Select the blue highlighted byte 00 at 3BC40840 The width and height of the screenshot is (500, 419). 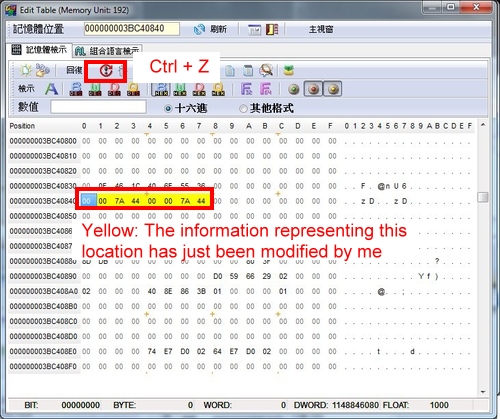88,201
